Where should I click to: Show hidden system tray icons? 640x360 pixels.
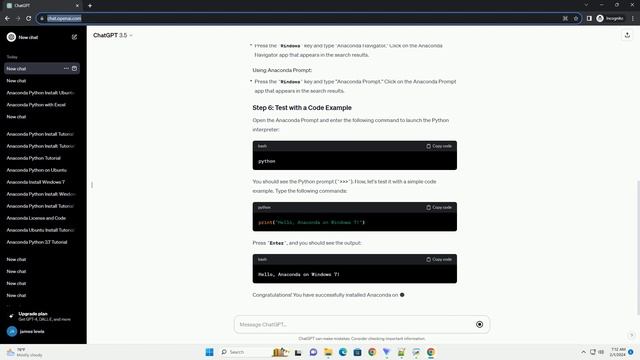[x=583, y=352]
